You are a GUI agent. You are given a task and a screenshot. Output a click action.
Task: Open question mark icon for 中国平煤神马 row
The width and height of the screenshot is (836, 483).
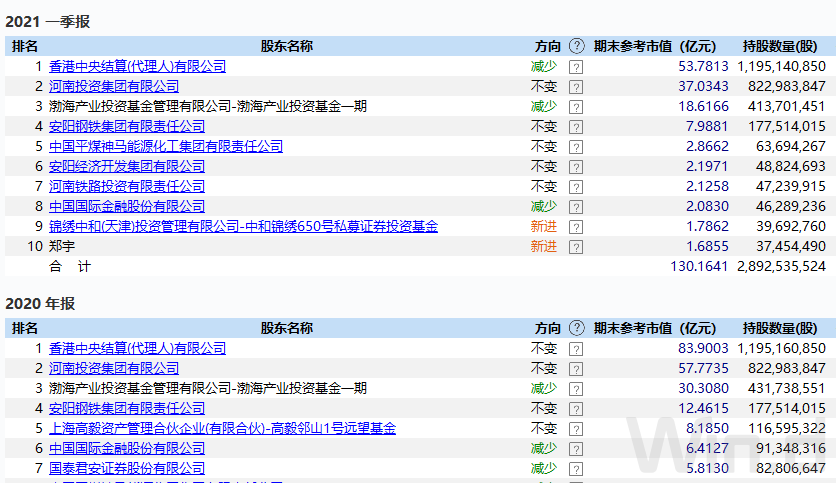click(x=576, y=147)
